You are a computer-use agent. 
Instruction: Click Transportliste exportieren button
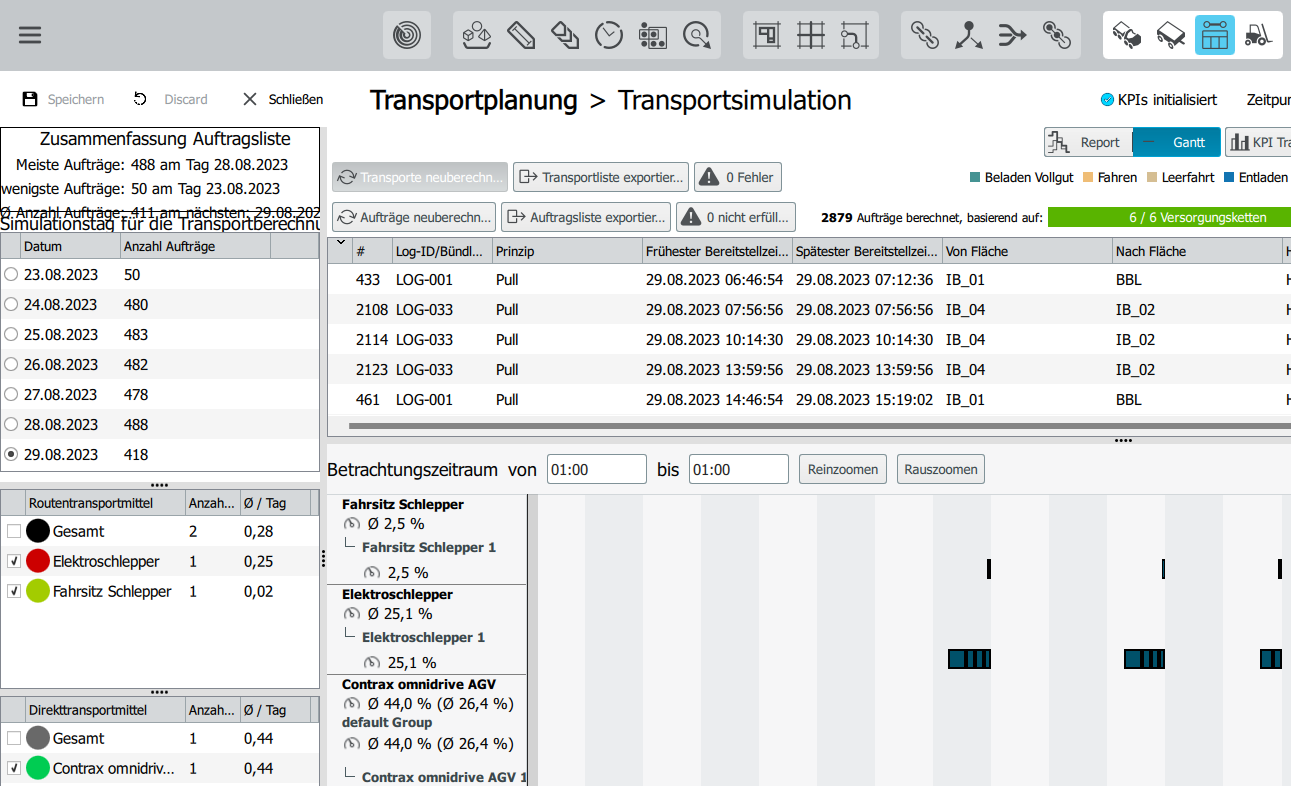coord(601,177)
